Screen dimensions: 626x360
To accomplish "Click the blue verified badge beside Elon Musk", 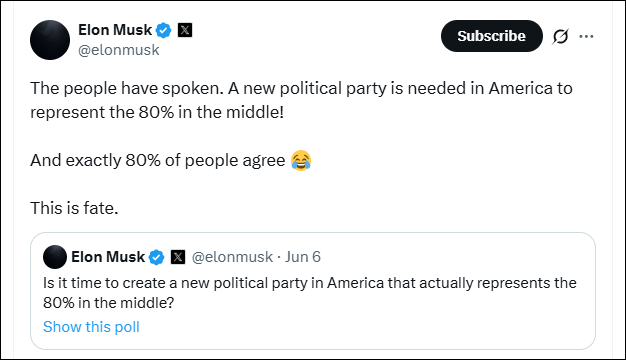I will click(x=163, y=30).
